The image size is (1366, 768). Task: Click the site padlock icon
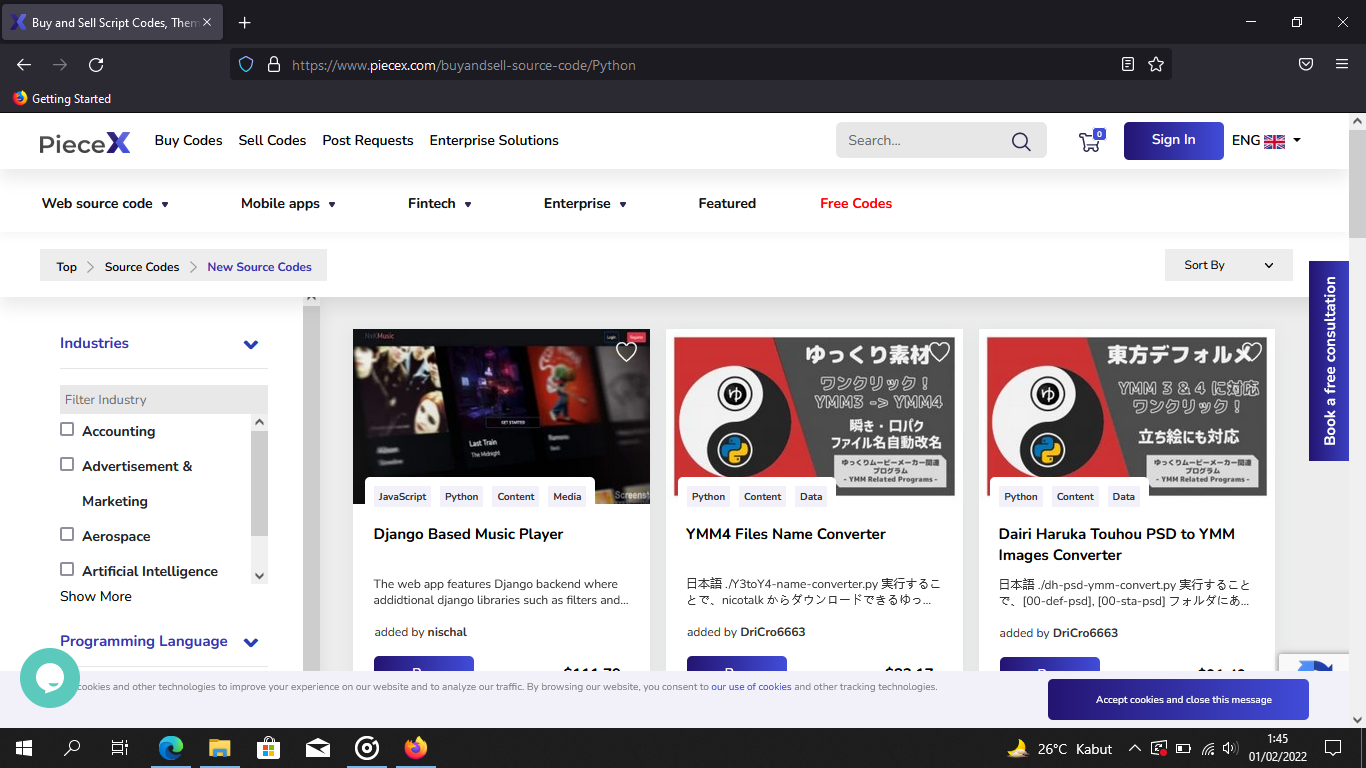[273, 65]
